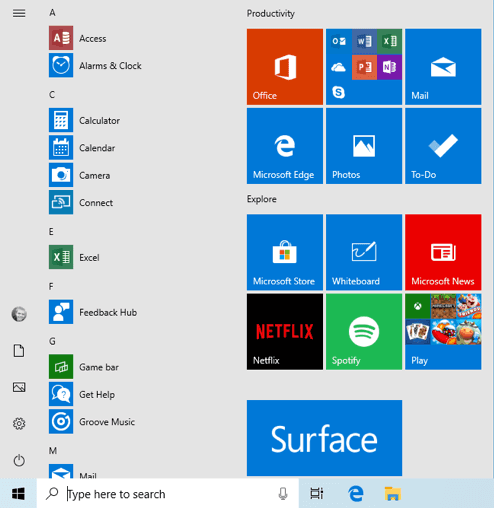Click the letter F section header
Screen dimensions: 494x508
pyautogui.click(x=51, y=286)
